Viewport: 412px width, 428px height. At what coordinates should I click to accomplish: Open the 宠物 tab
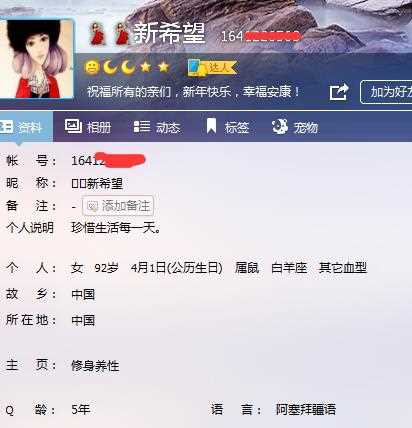click(x=295, y=127)
